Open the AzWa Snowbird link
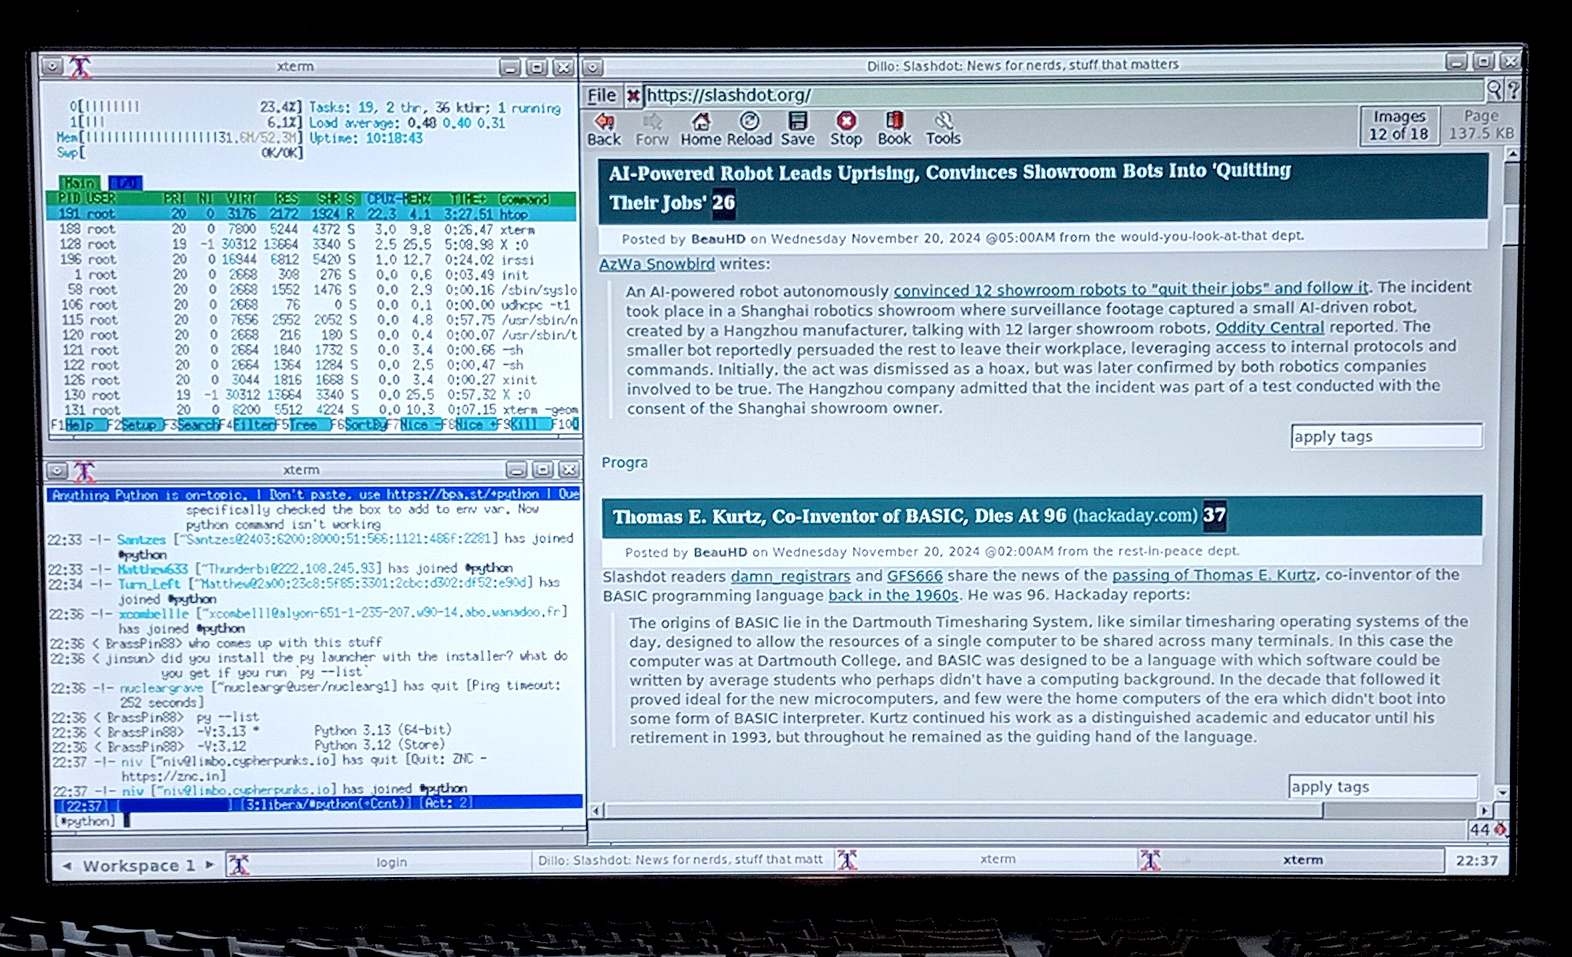This screenshot has height=957, width=1572. pyautogui.click(x=657, y=264)
